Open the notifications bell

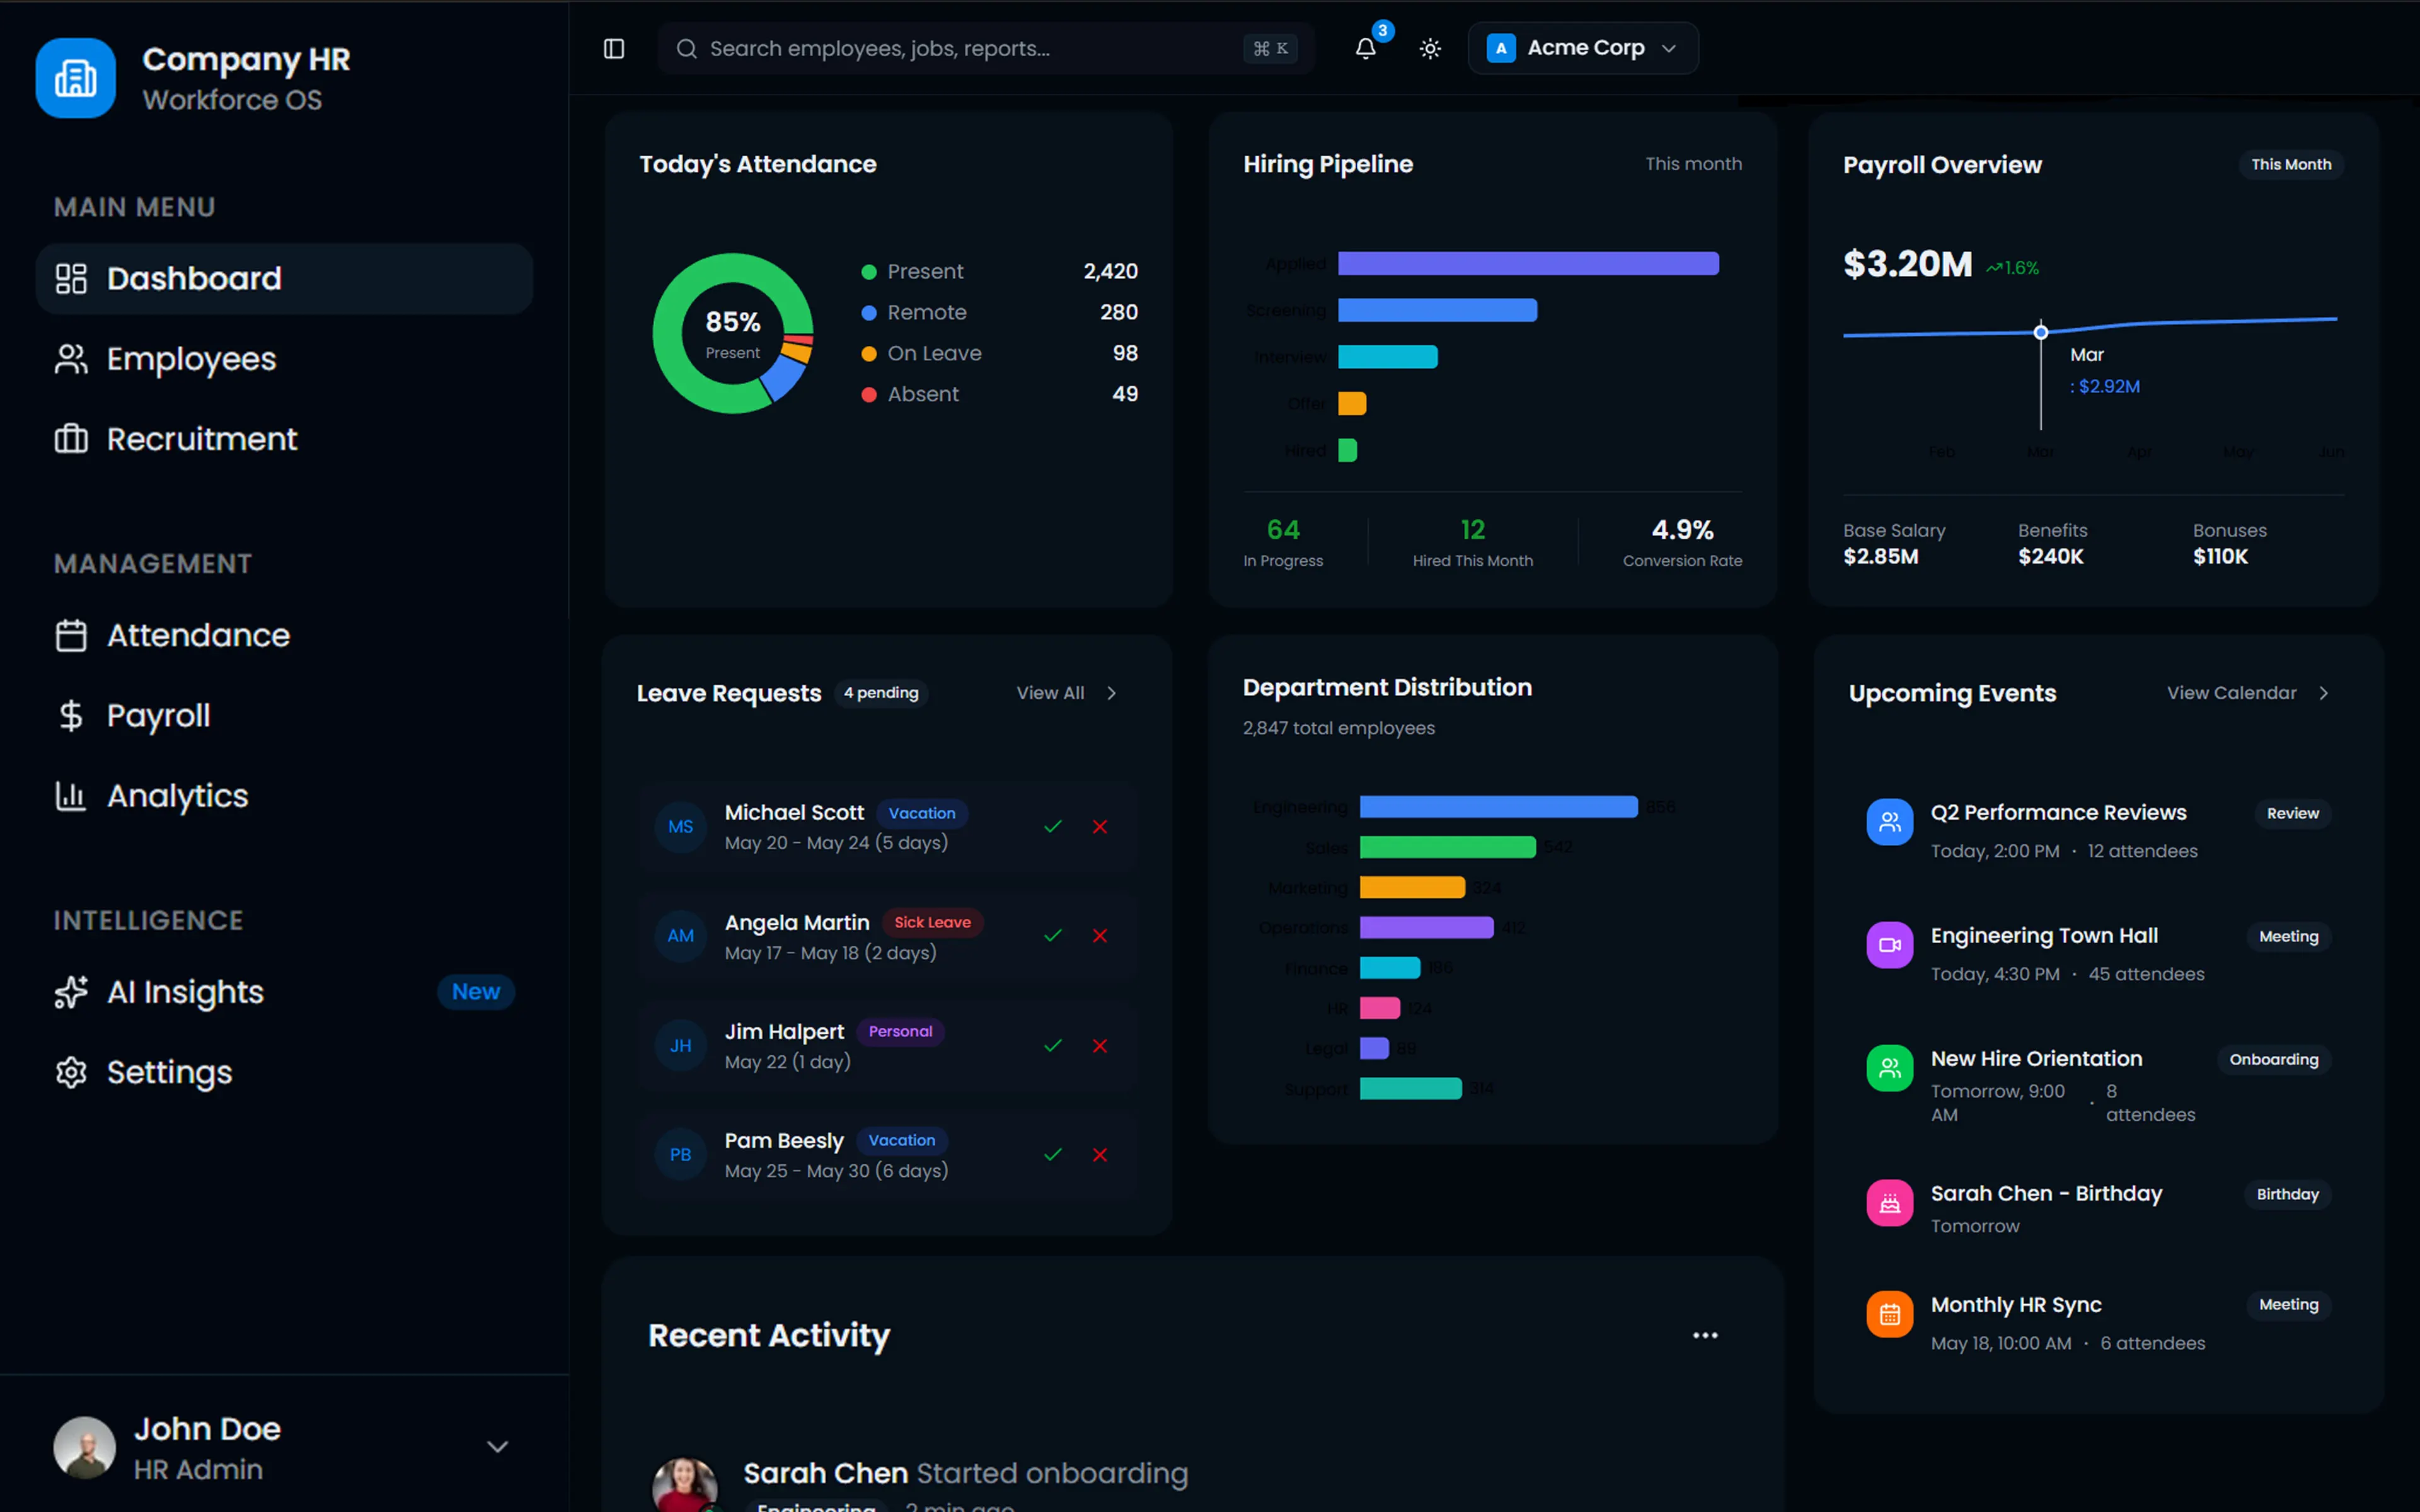click(1365, 48)
